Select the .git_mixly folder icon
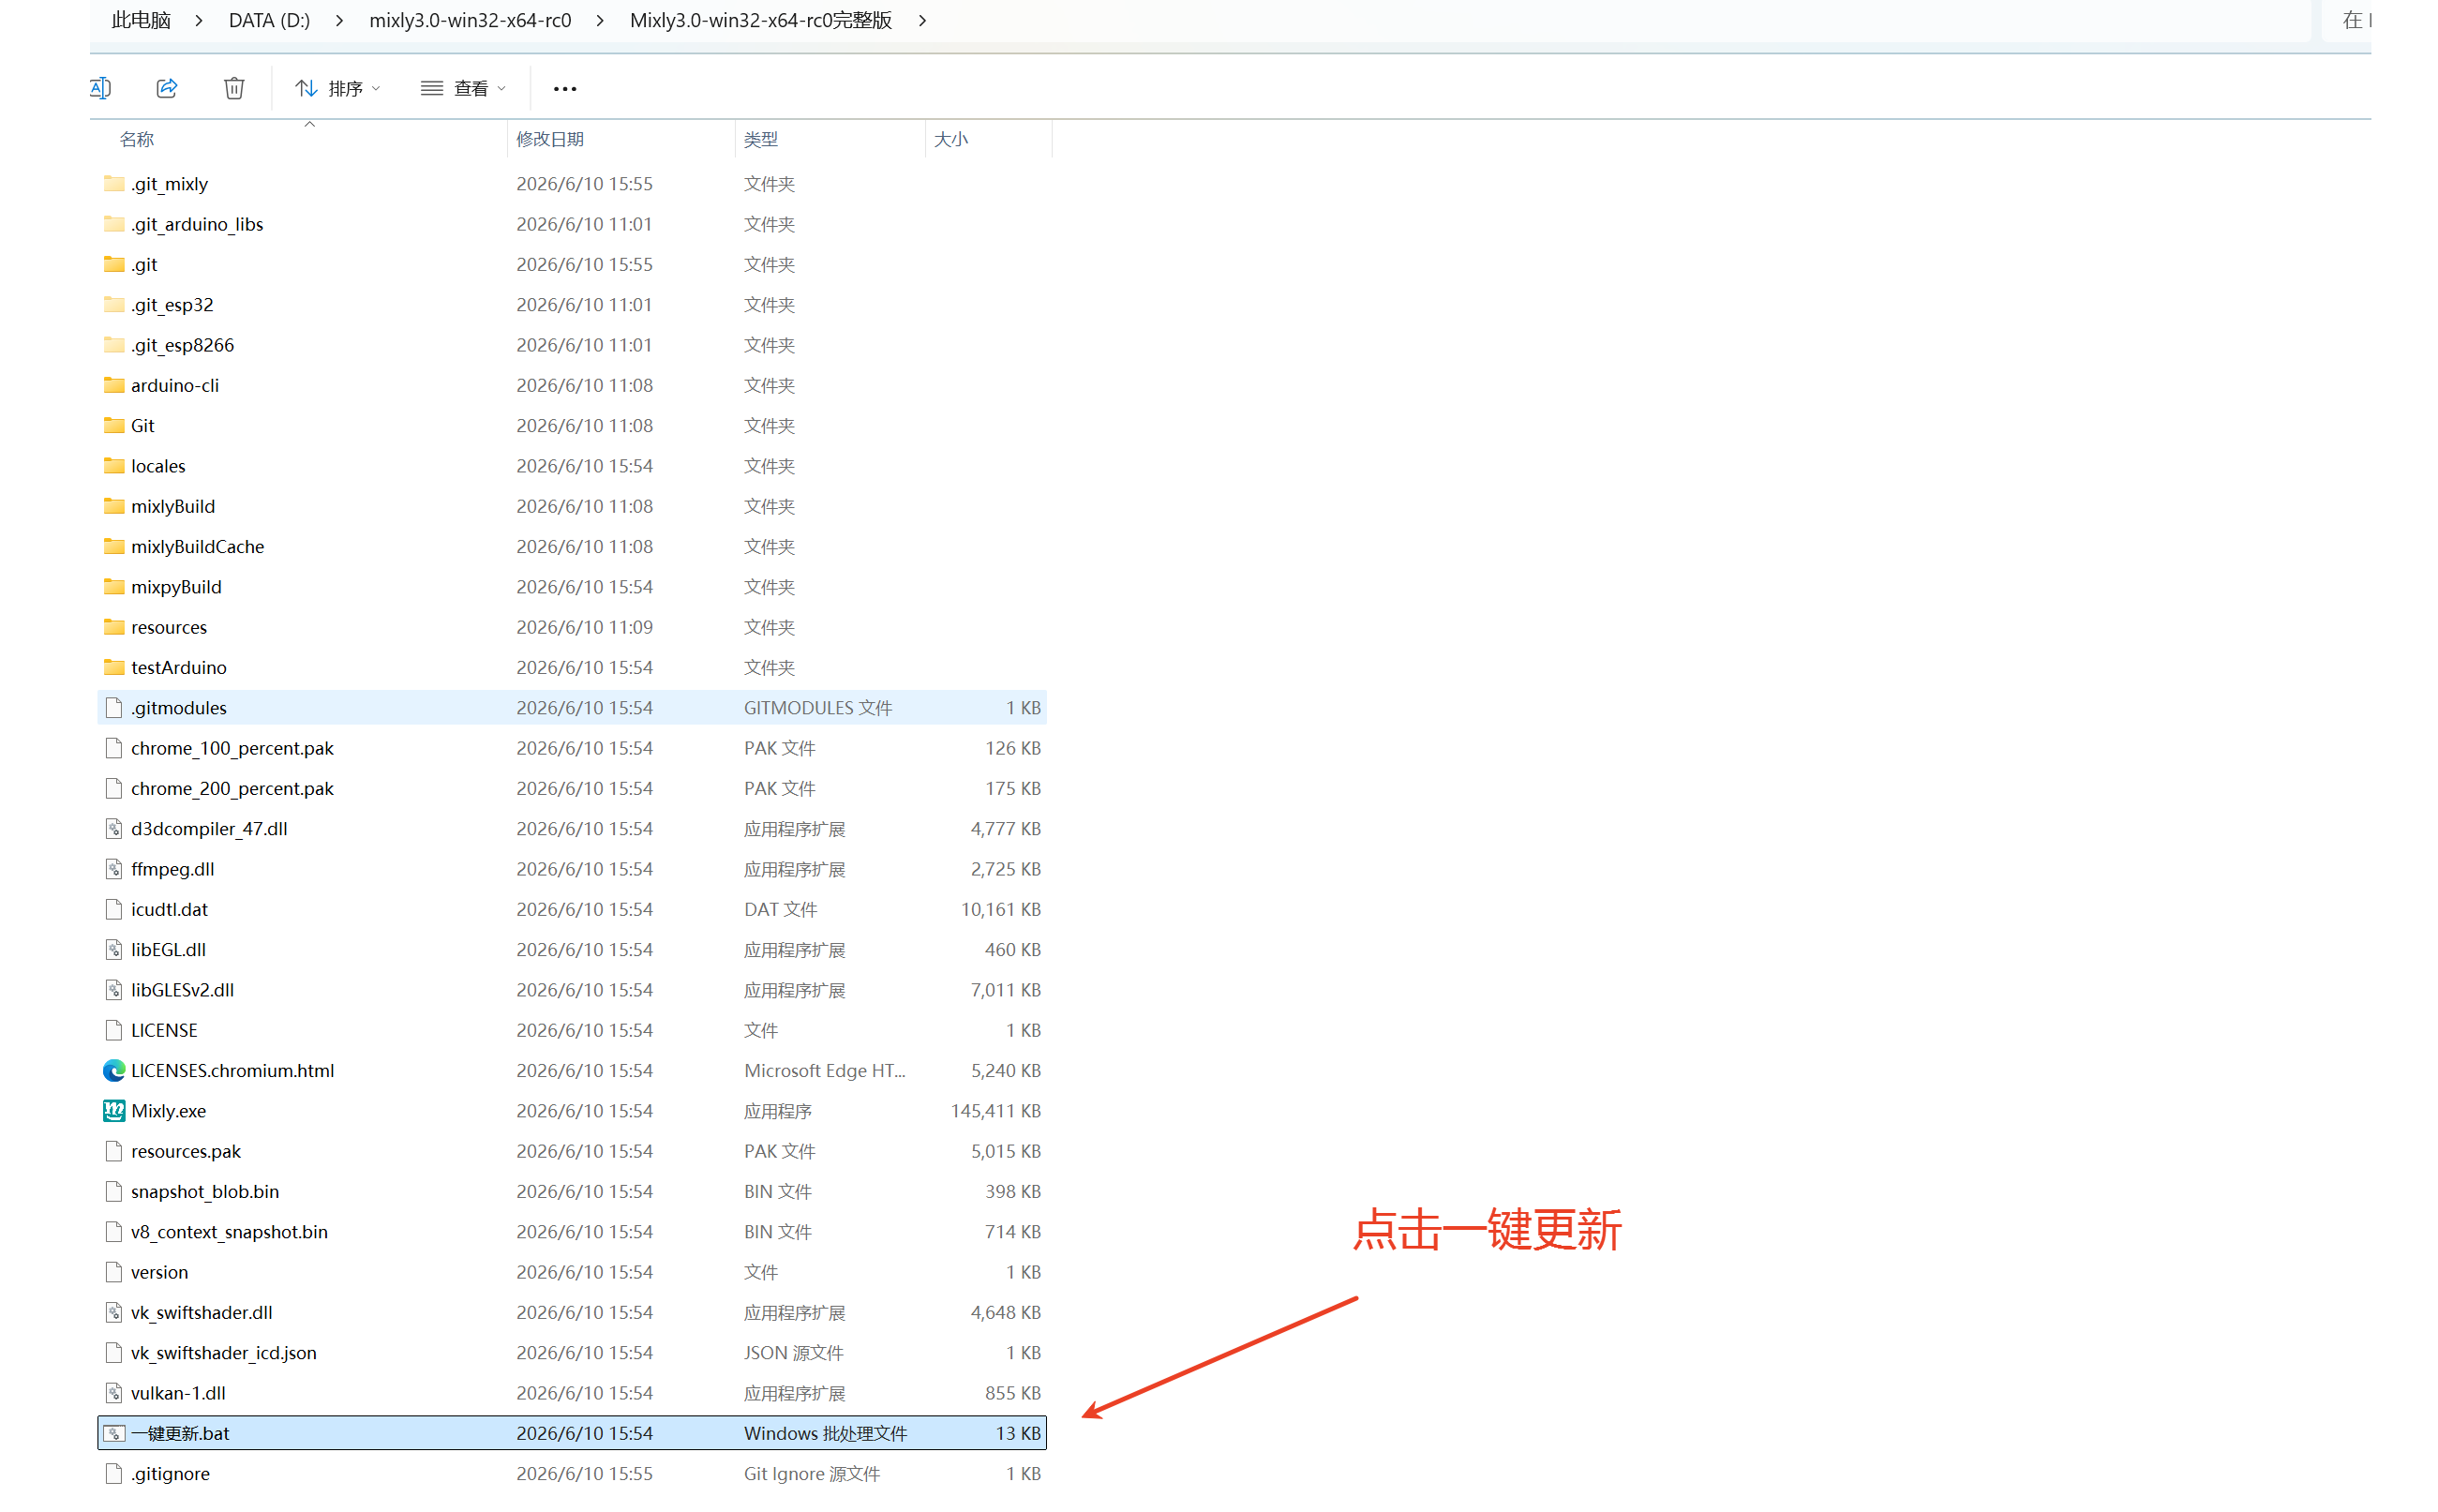This screenshot has height=1512, width=2438. tap(114, 183)
